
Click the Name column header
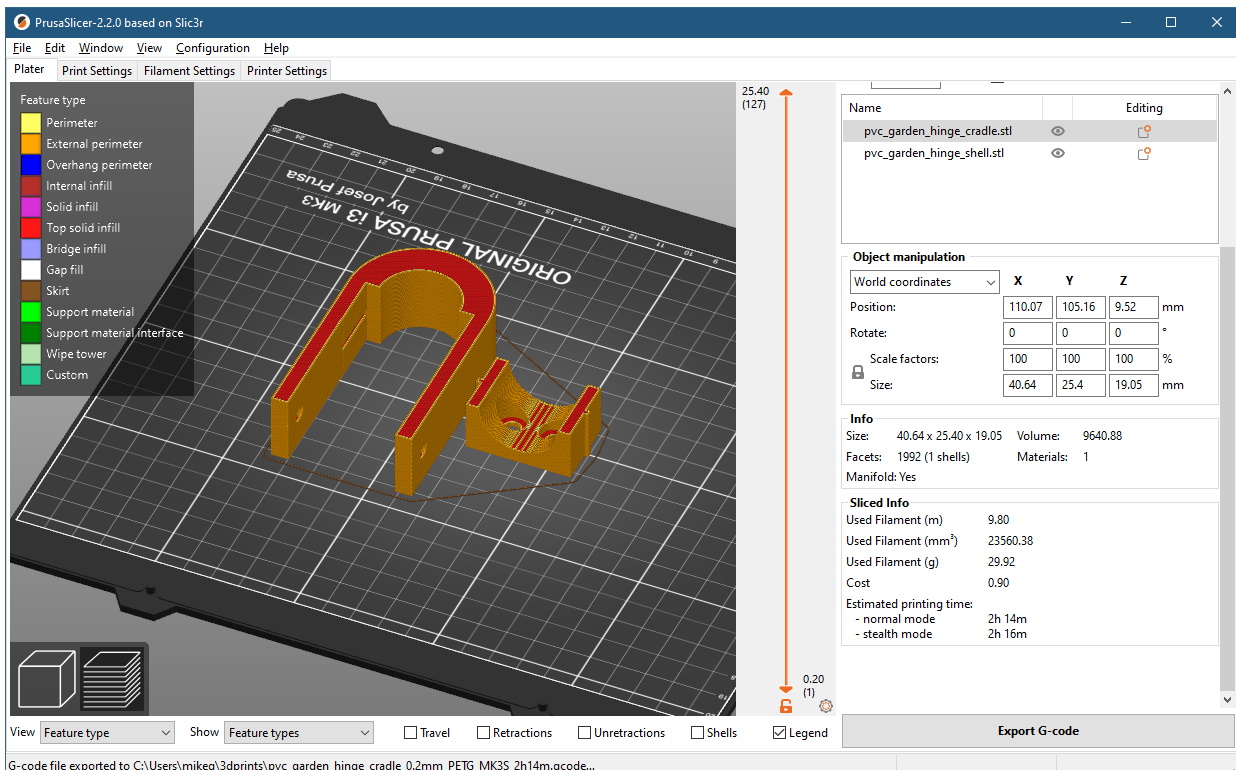[943, 107]
